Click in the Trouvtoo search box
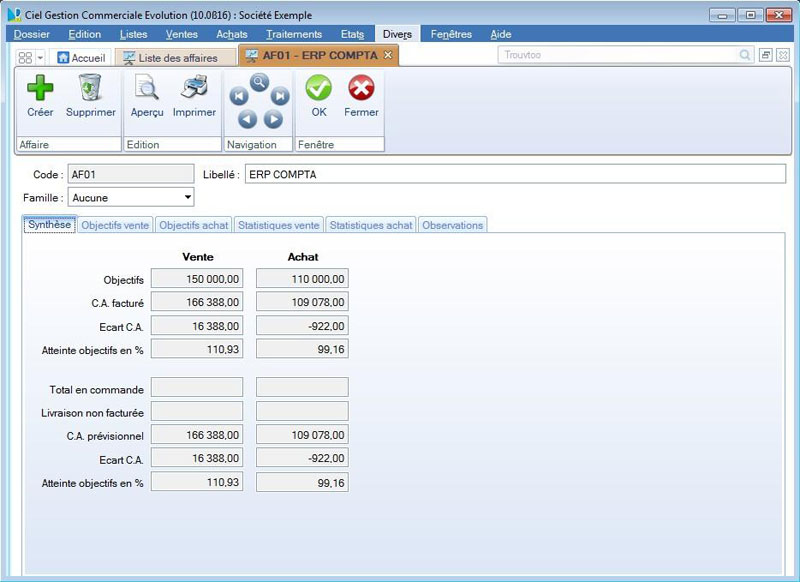 click(x=620, y=55)
